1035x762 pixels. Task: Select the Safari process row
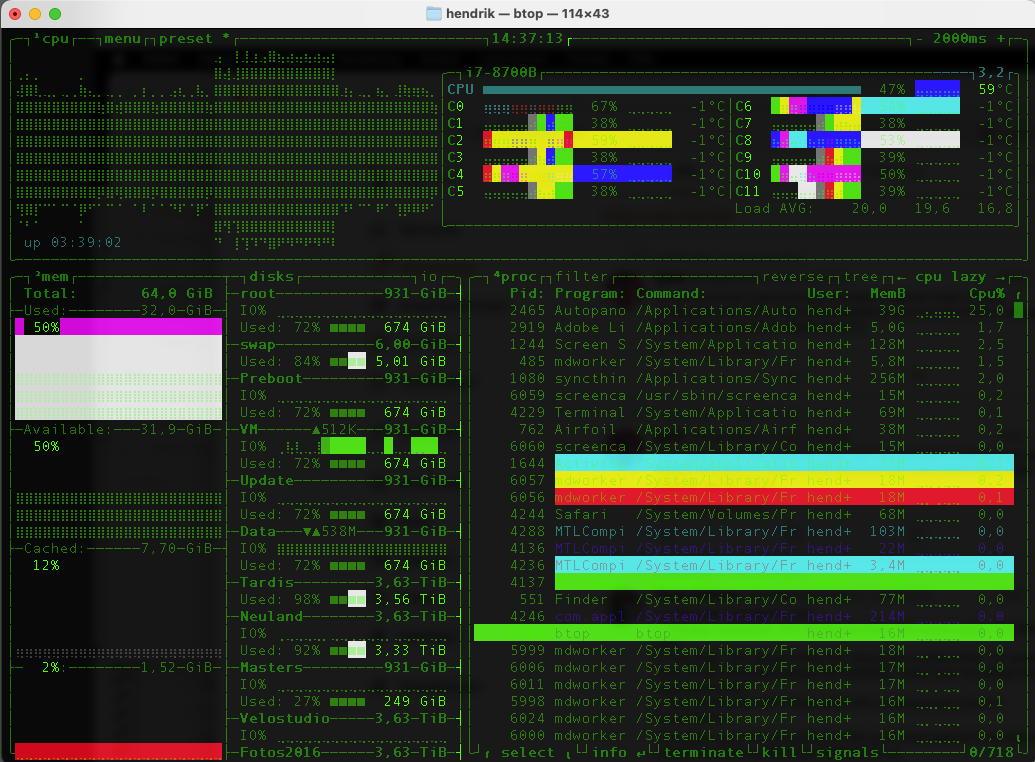[x=744, y=514]
